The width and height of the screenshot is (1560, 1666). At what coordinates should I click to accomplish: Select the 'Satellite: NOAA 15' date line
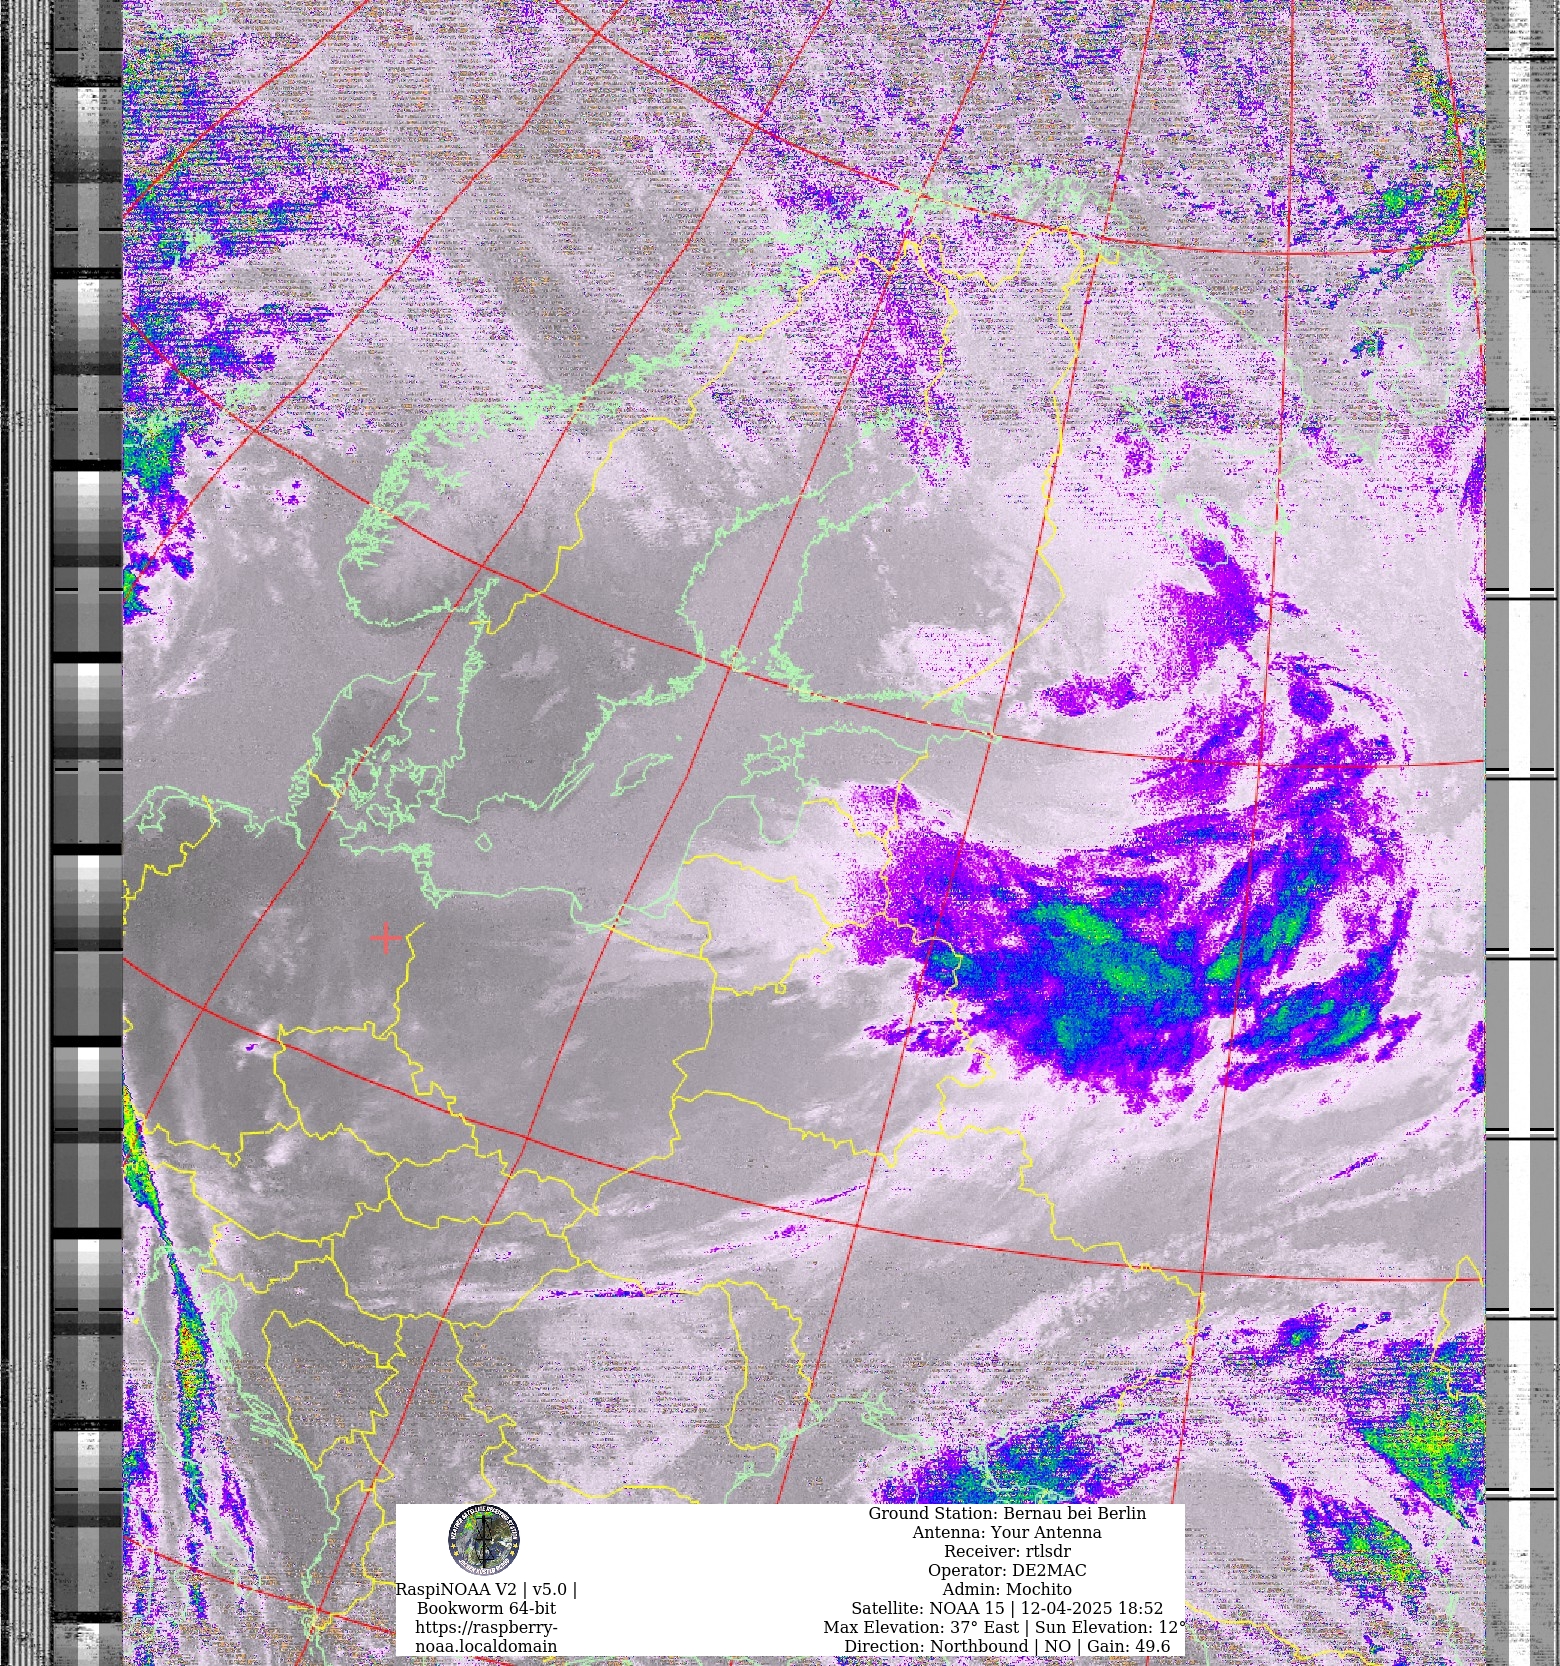pyautogui.click(x=1007, y=1609)
